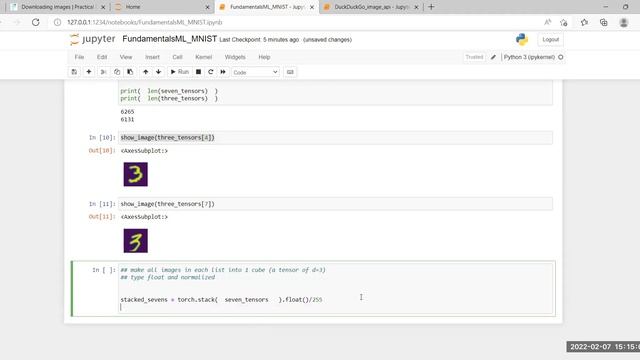The height and width of the screenshot is (360, 640).
Task: Copy selected cells icon in the toolbar
Action: coord(117,72)
